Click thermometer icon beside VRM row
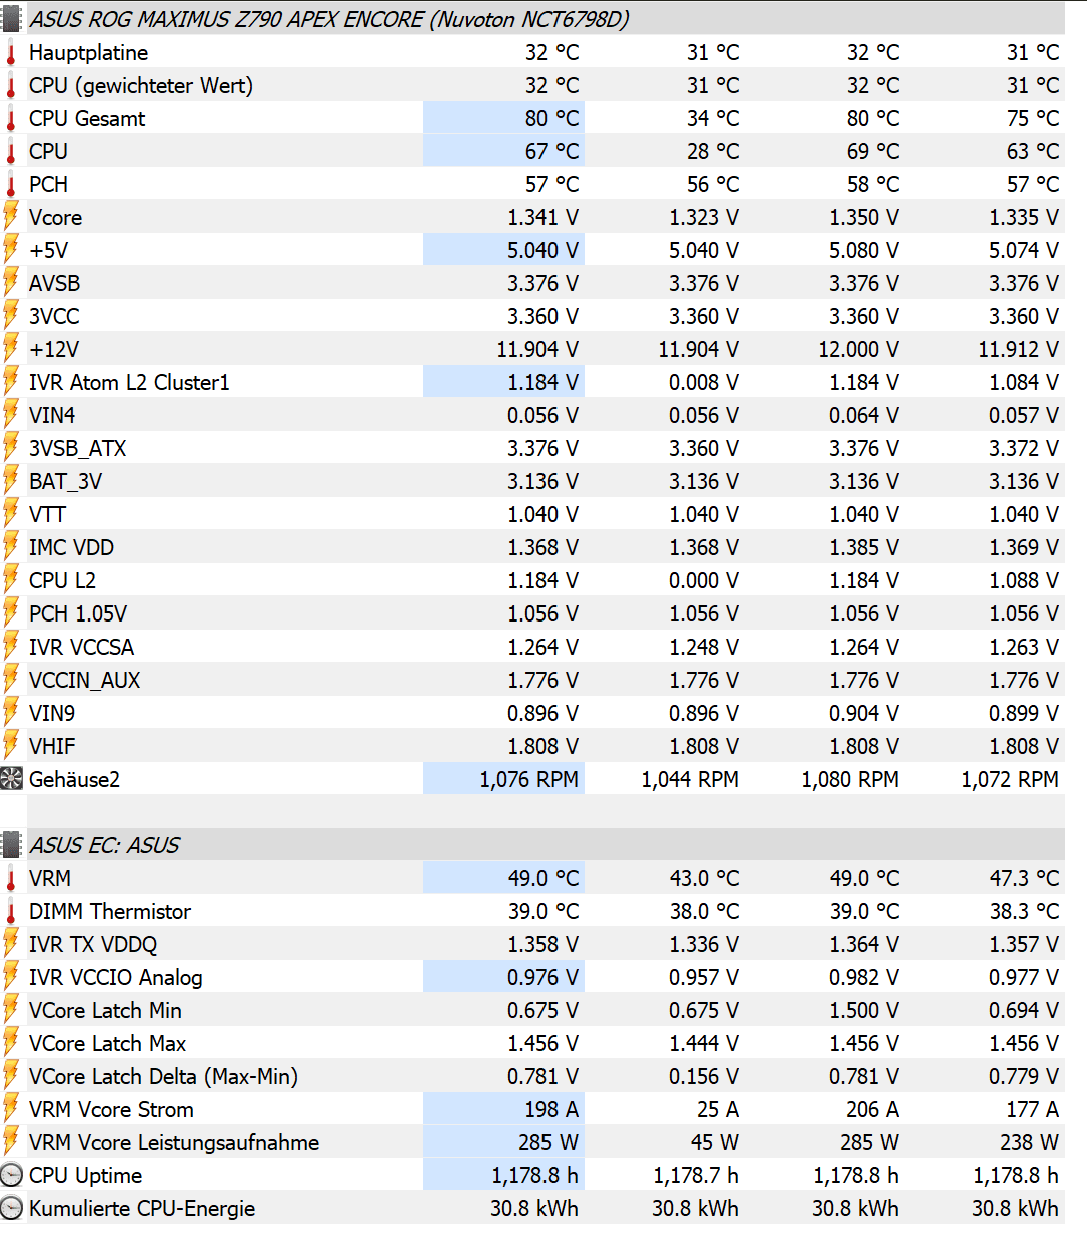Screen dimensions: 1088x1244 click(11, 879)
